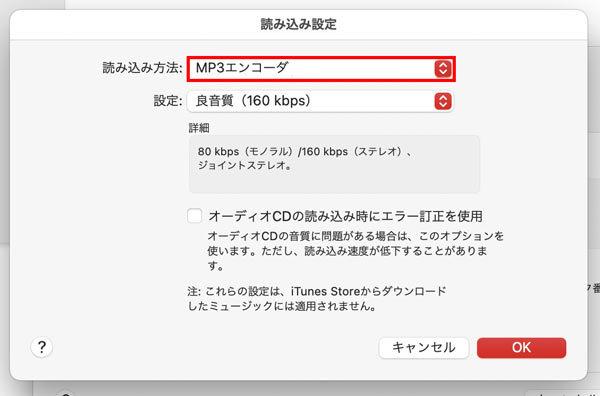This screenshot has width=600, height=396.
Task: Enable error correction for audio CD import
Action: [x=195, y=216]
